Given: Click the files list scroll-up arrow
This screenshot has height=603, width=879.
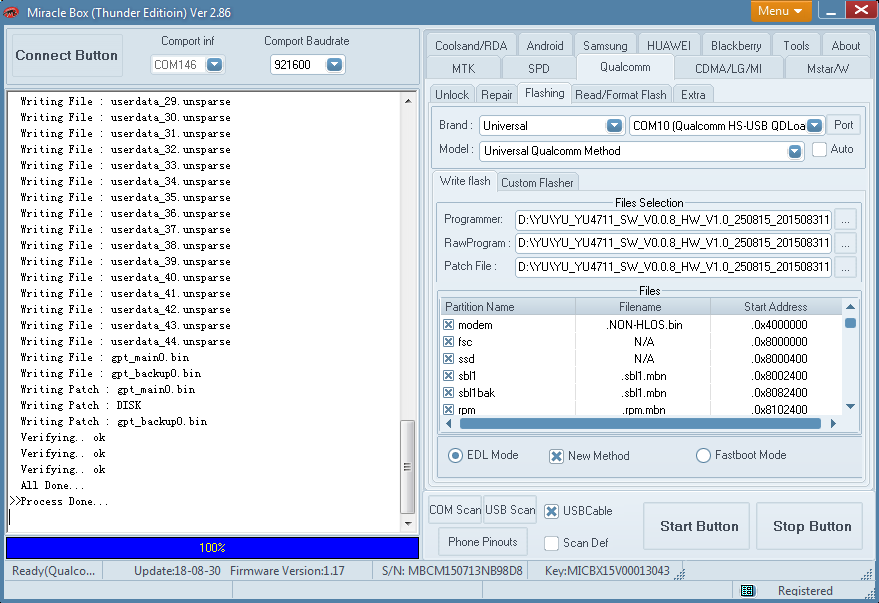Looking at the screenshot, I should coord(850,307).
